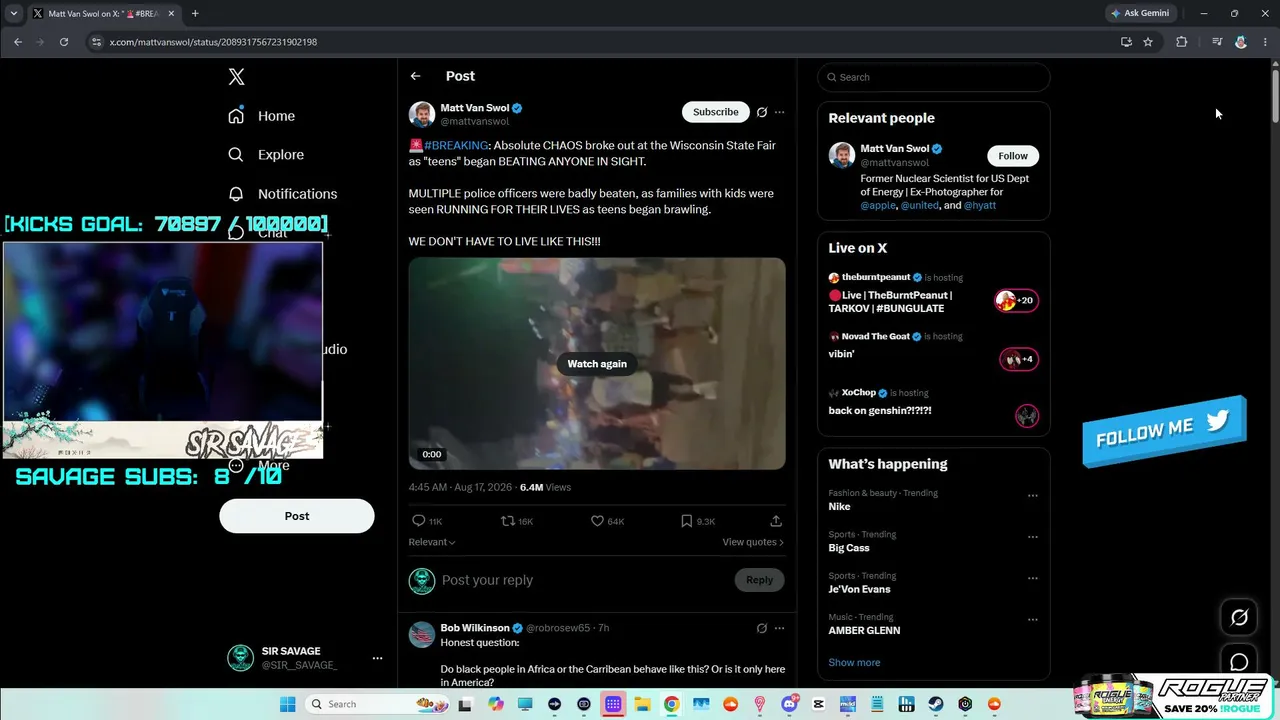1280x720 pixels.
Task: Reload the page in Chrome
Action: tap(64, 42)
